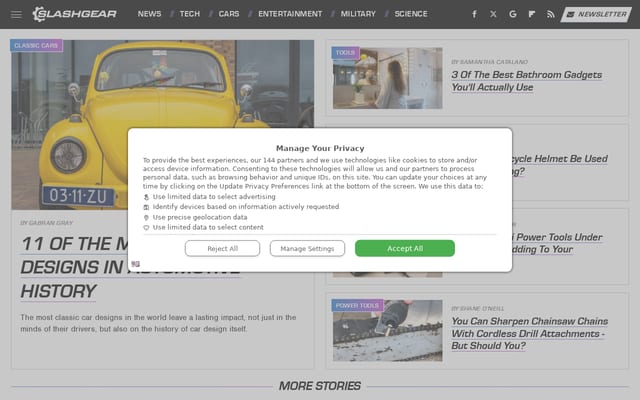Open the 'Helmet Be Used' article headline
640x400 pixels.
tap(560, 165)
